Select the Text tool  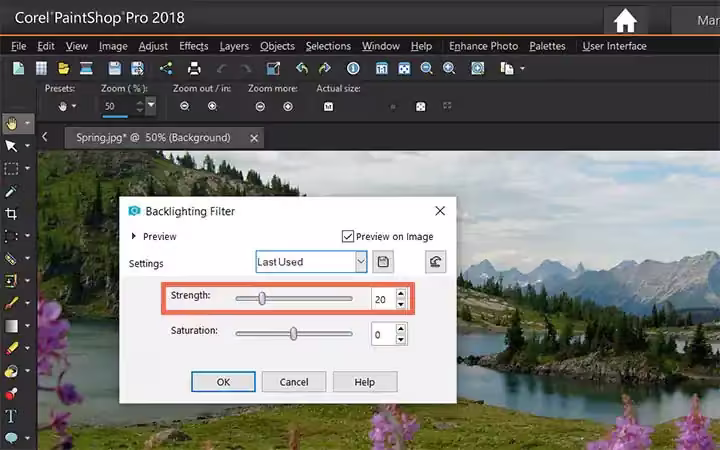[11, 416]
